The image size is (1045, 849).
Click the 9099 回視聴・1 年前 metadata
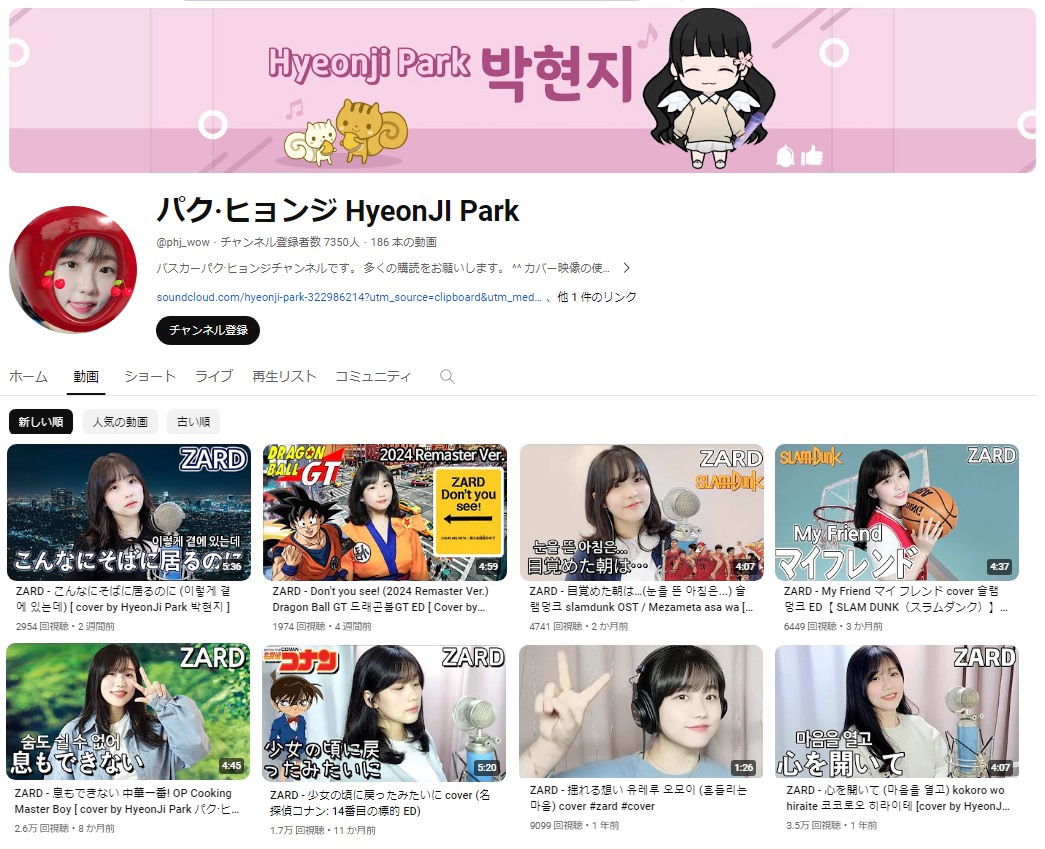tap(574, 825)
